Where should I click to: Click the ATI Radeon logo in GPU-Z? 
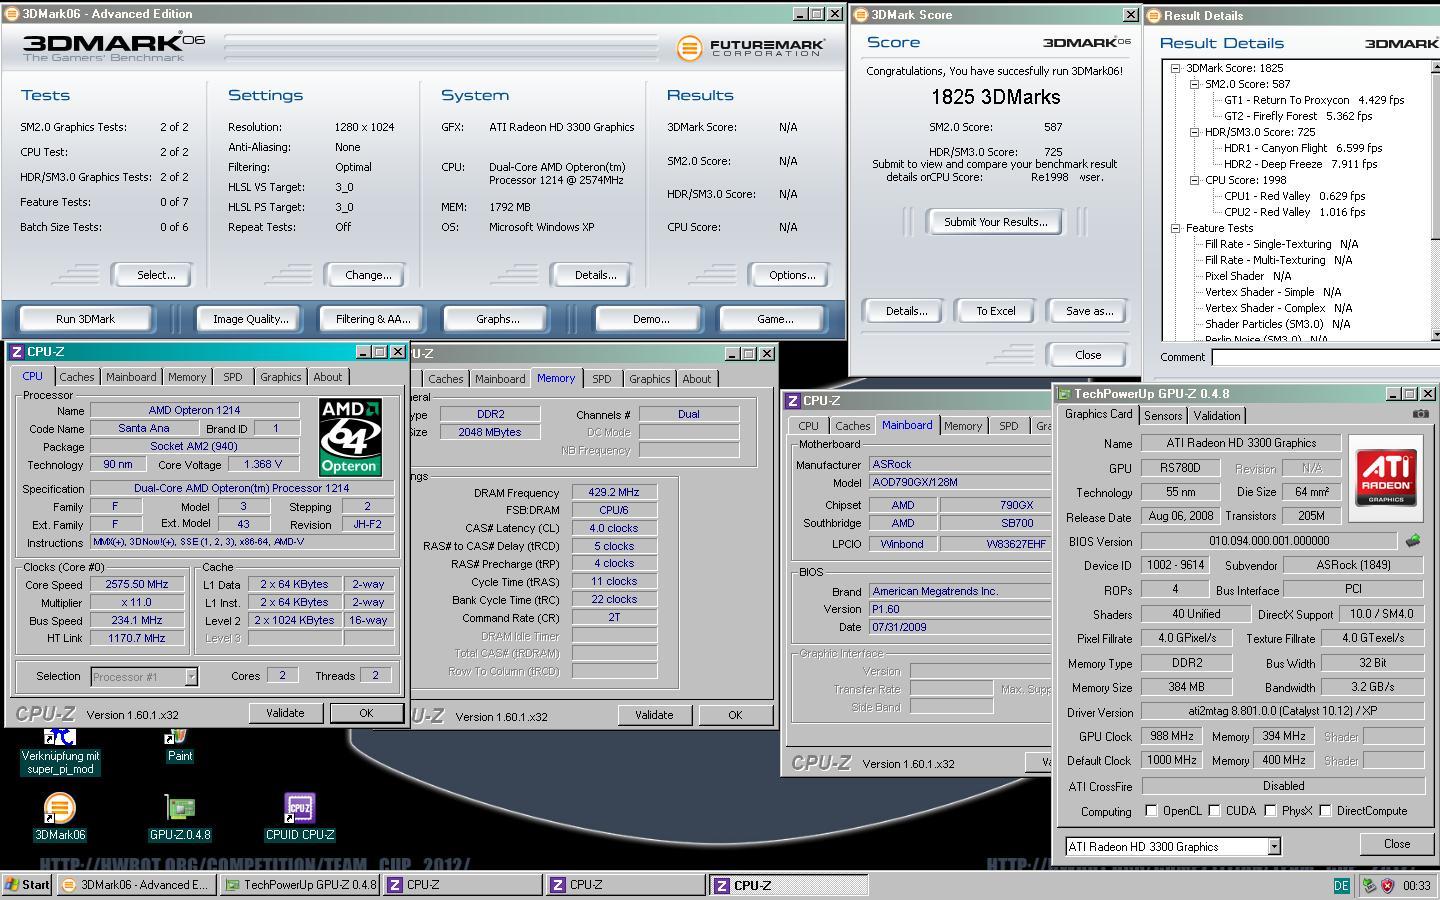pos(1385,478)
